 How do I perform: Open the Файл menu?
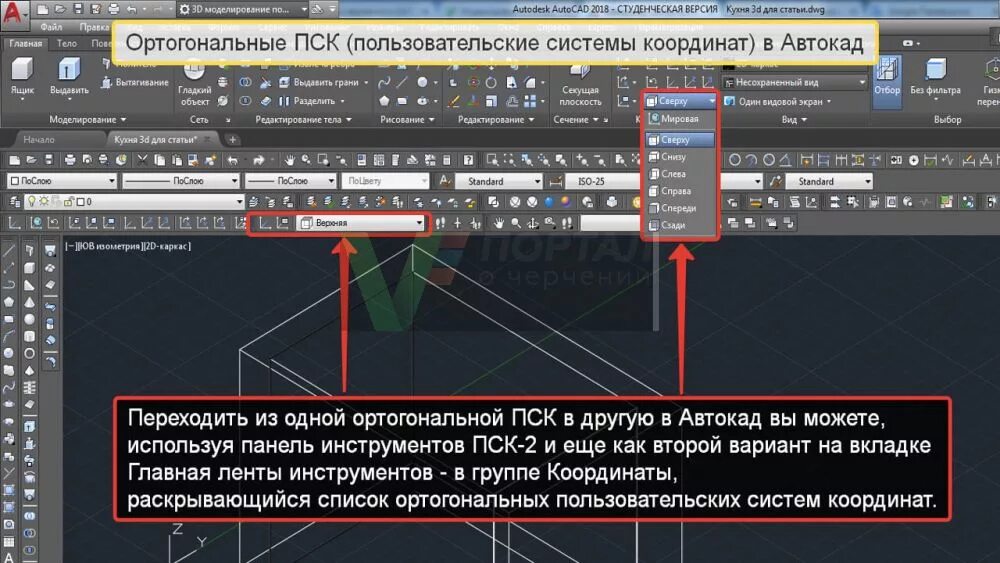click(51, 27)
